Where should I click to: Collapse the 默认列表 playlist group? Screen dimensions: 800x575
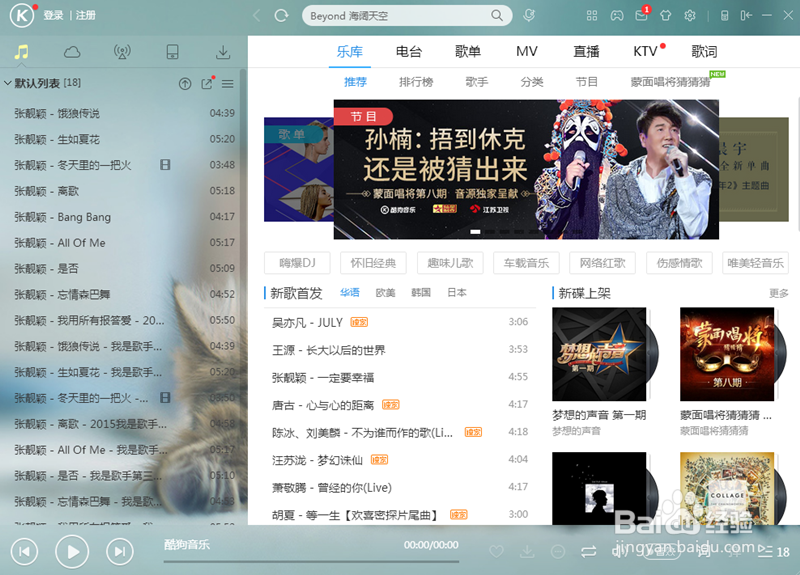[8, 83]
